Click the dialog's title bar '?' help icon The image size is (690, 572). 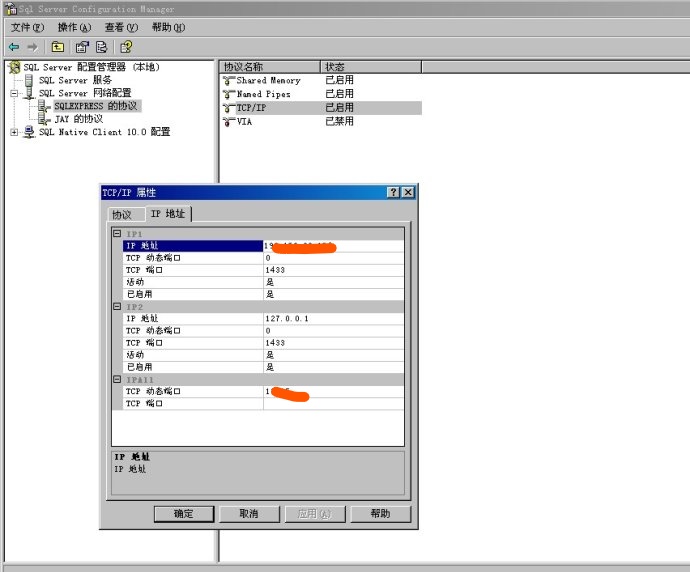(394, 192)
